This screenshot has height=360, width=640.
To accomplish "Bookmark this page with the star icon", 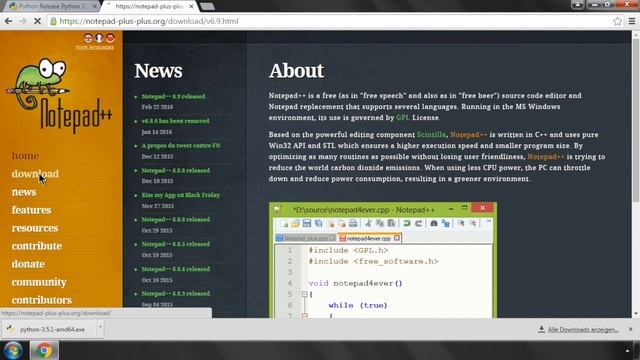I will [x=617, y=21].
